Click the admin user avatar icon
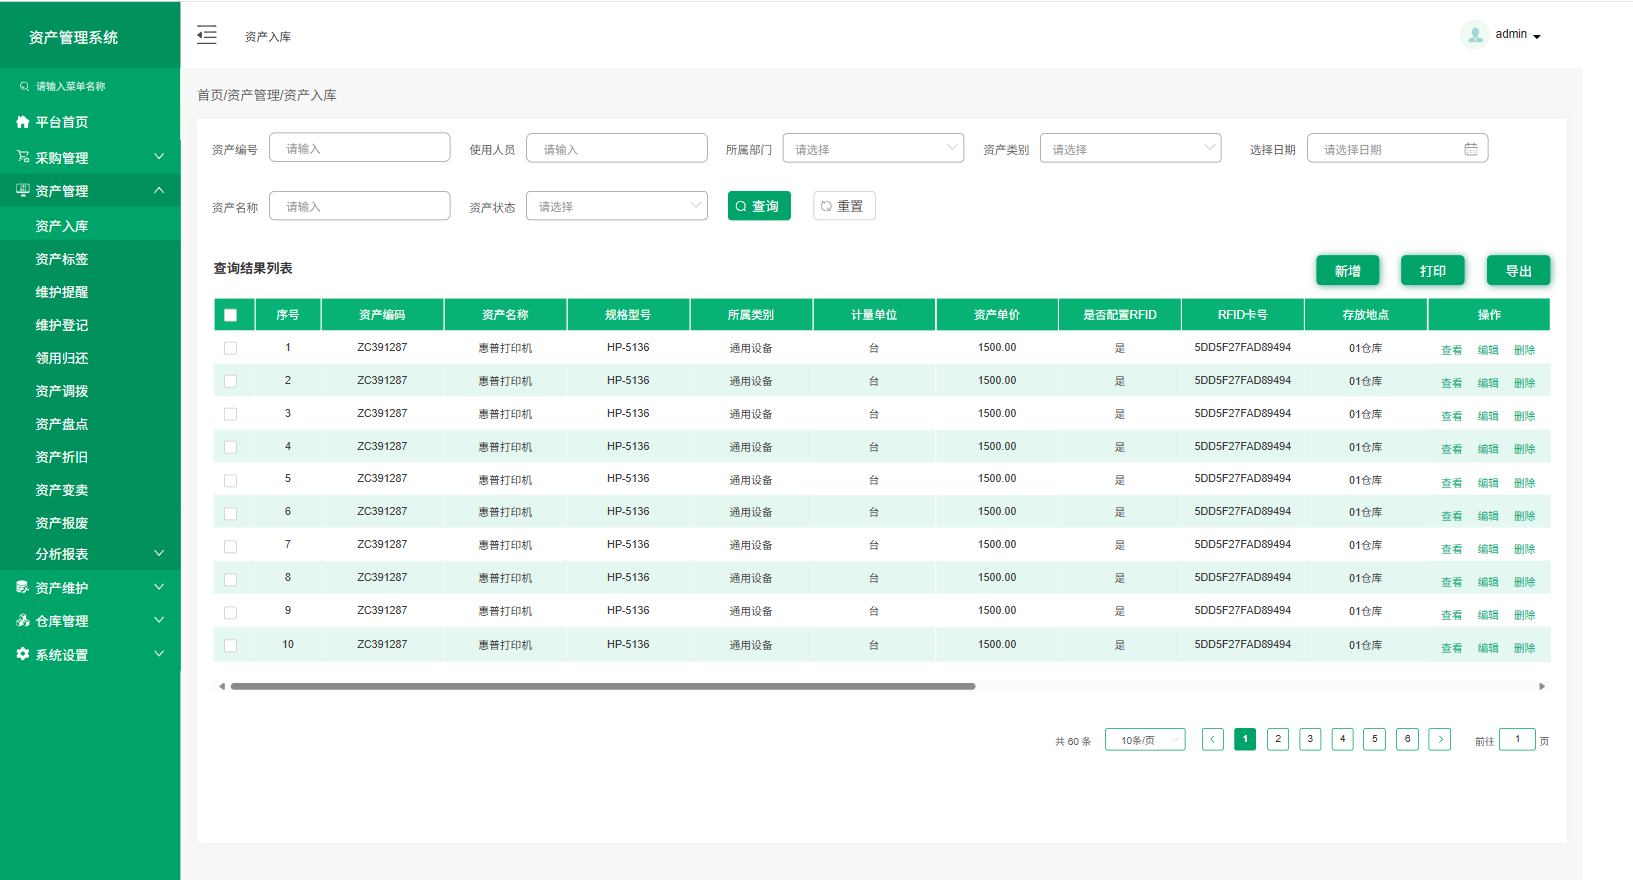 1474,35
